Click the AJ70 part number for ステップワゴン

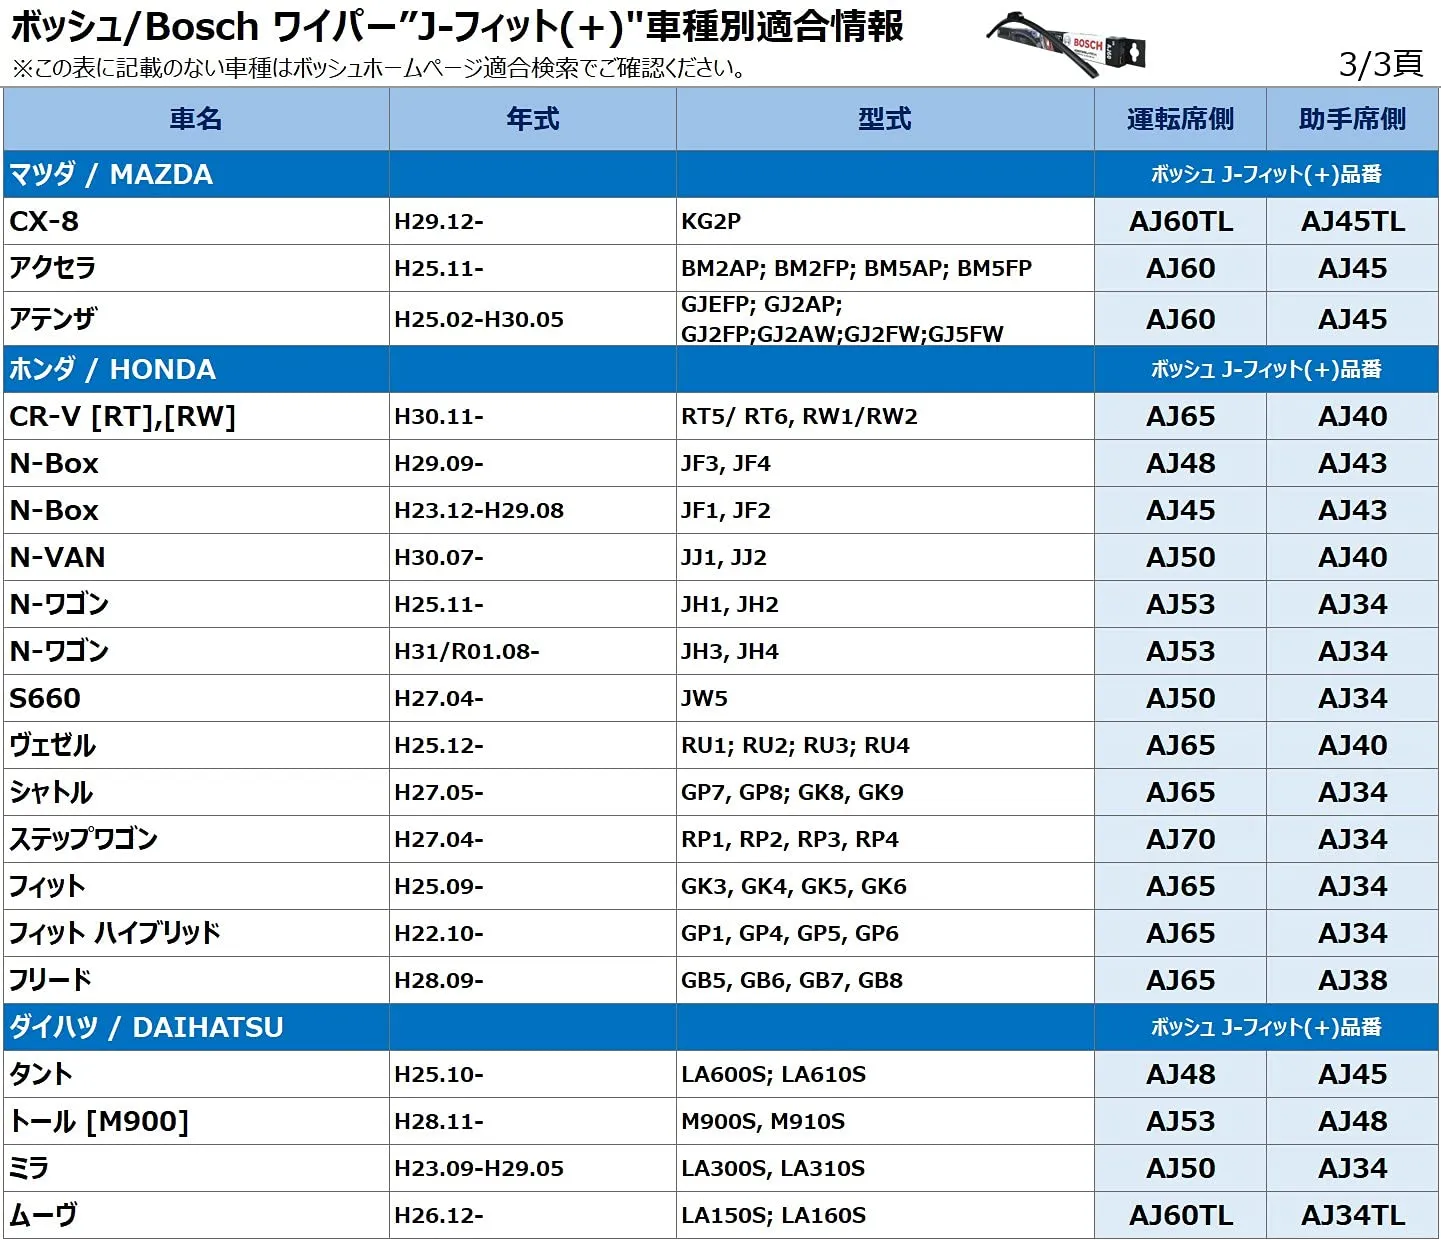[x=1180, y=839]
